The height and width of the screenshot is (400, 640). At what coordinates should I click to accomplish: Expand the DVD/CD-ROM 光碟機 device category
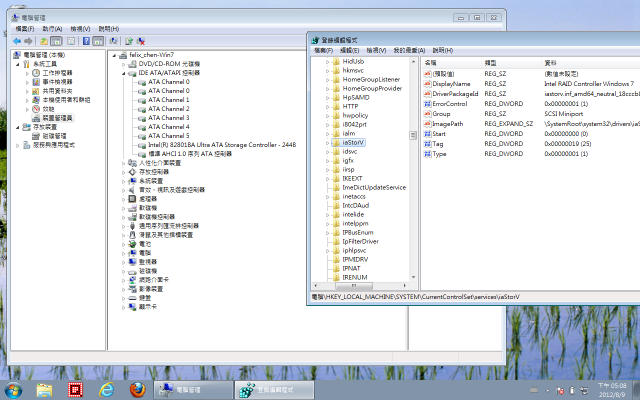coord(123,64)
